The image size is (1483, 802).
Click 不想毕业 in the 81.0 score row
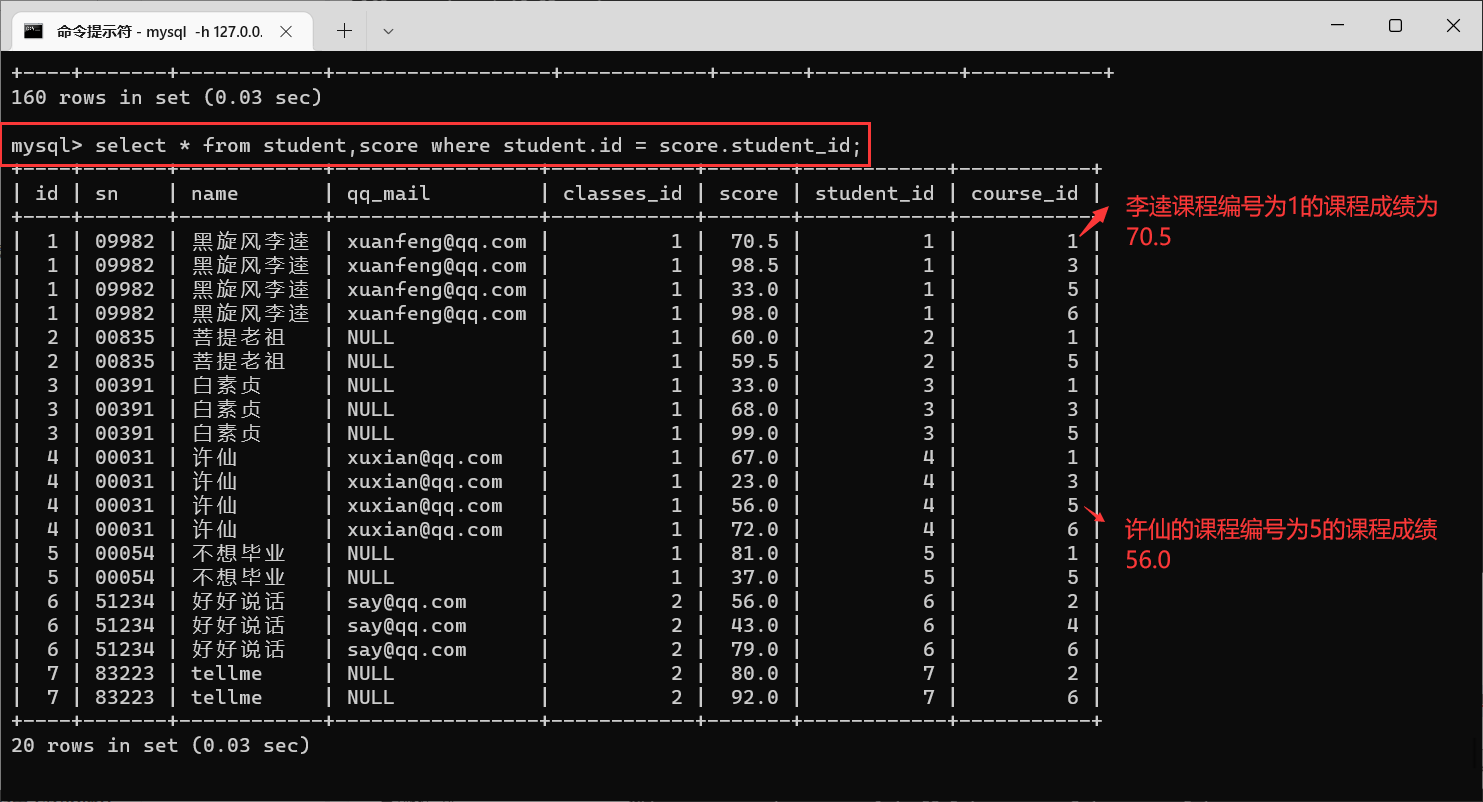[238, 553]
